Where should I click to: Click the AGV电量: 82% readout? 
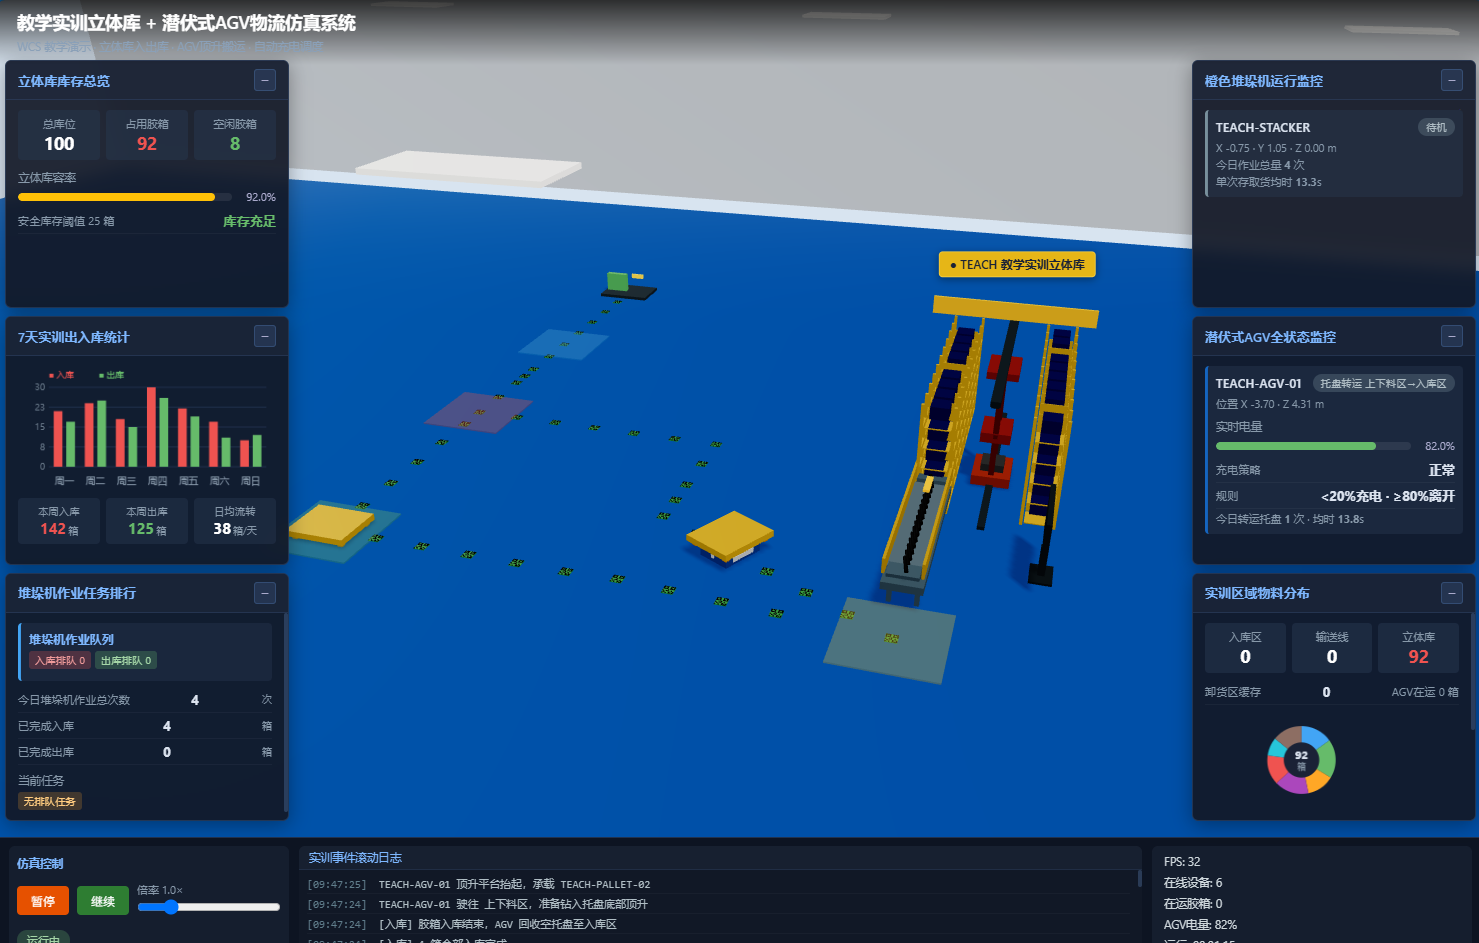(1200, 924)
